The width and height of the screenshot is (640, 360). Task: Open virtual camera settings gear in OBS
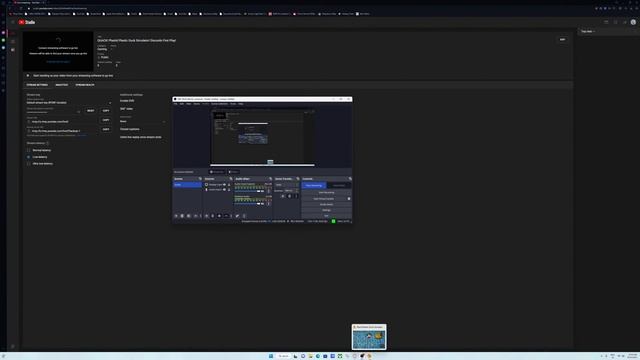(349, 199)
